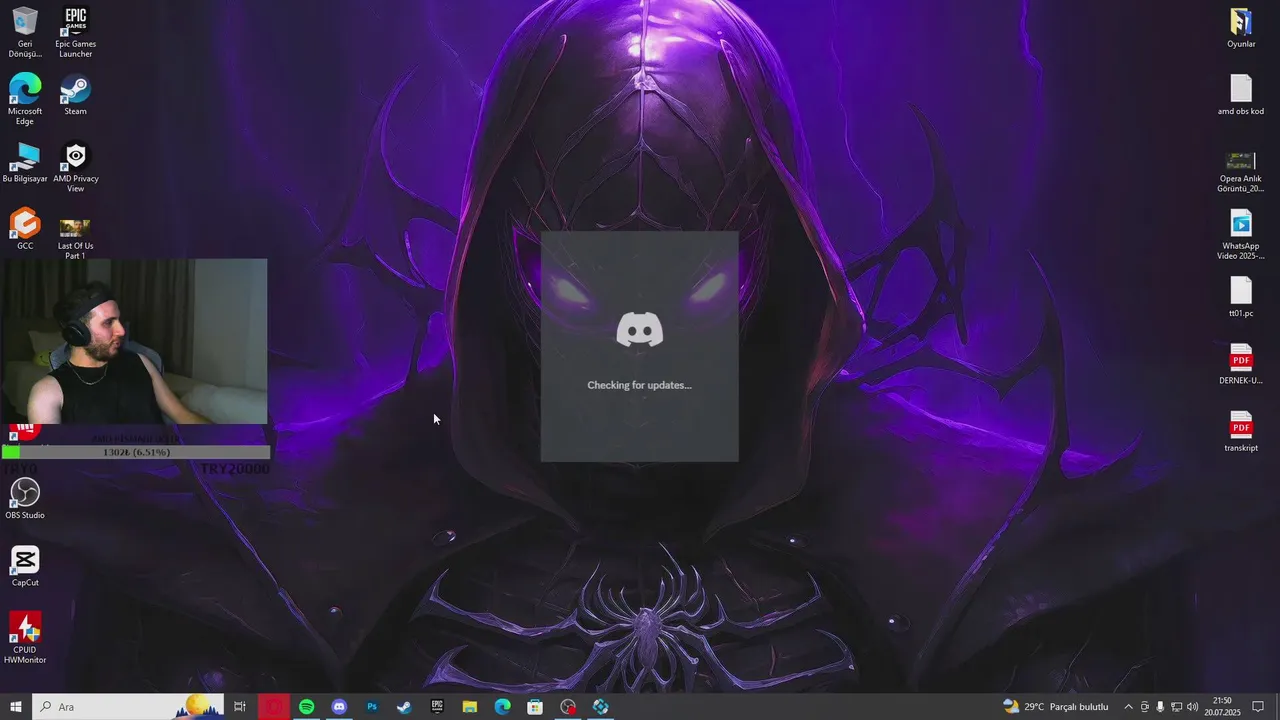Open the blue diamond app in taskbar
The height and width of the screenshot is (720, 1280).
pos(601,707)
